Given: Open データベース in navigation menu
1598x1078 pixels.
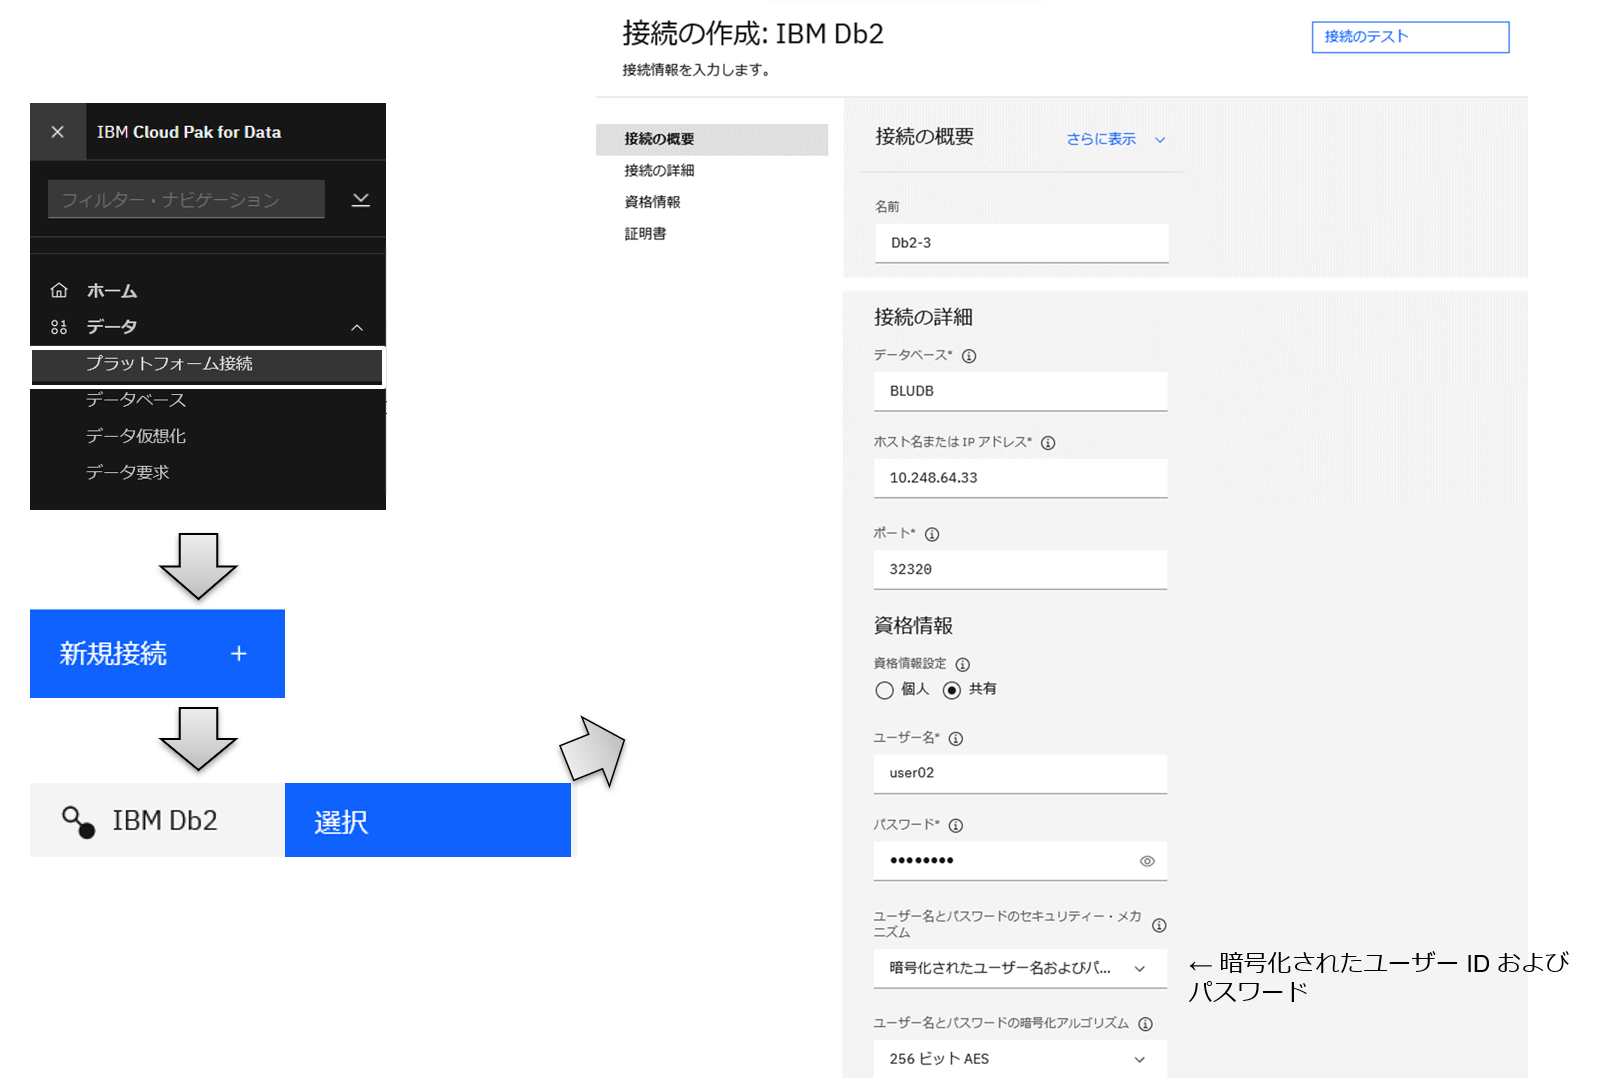Looking at the screenshot, I should 136,400.
